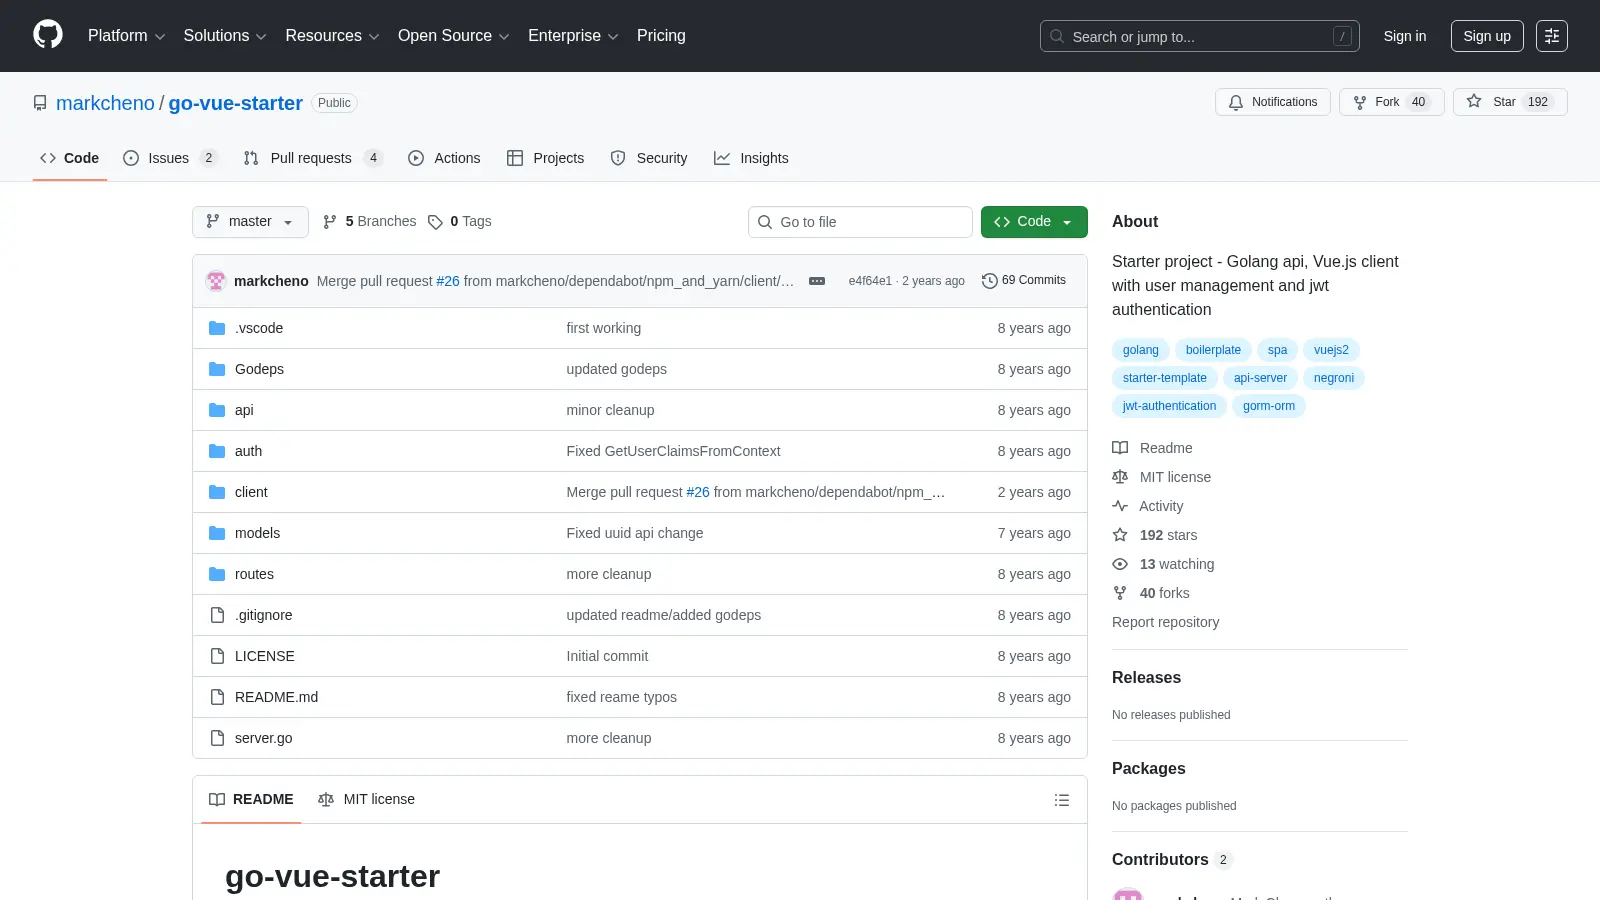
Task: Click the jwt-authentication topic tag
Action: [x=1169, y=406]
